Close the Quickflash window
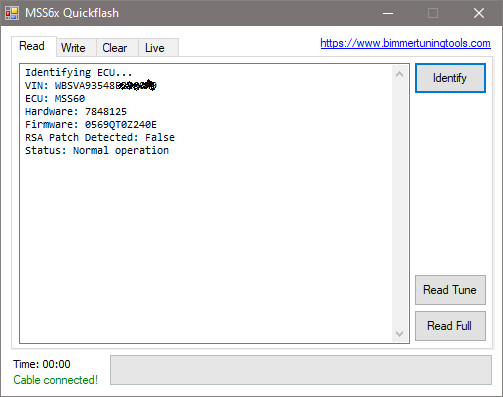 click(479, 13)
